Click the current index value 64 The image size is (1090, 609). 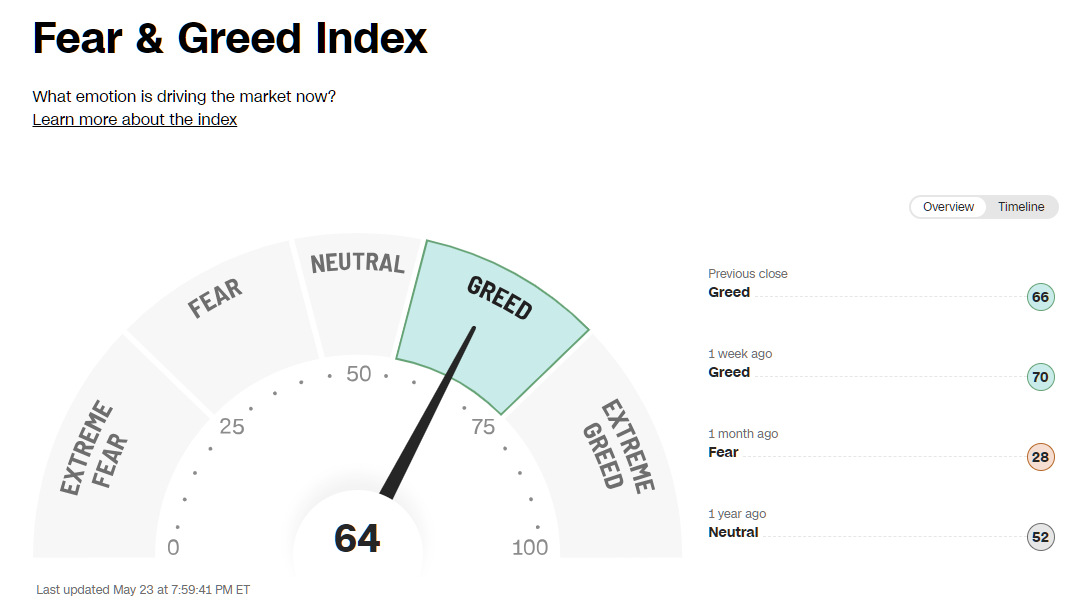[357, 539]
